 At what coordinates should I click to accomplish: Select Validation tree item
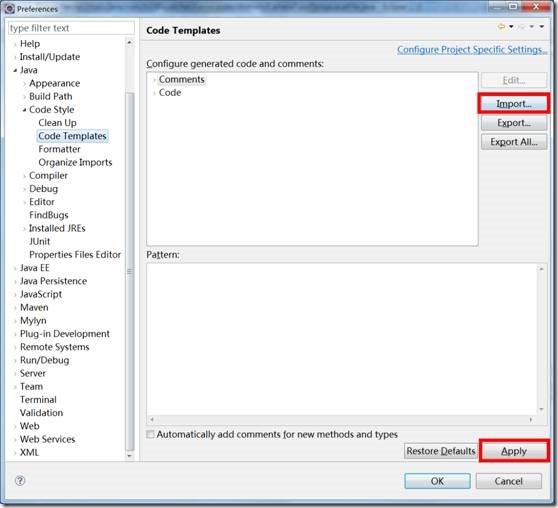point(41,413)
